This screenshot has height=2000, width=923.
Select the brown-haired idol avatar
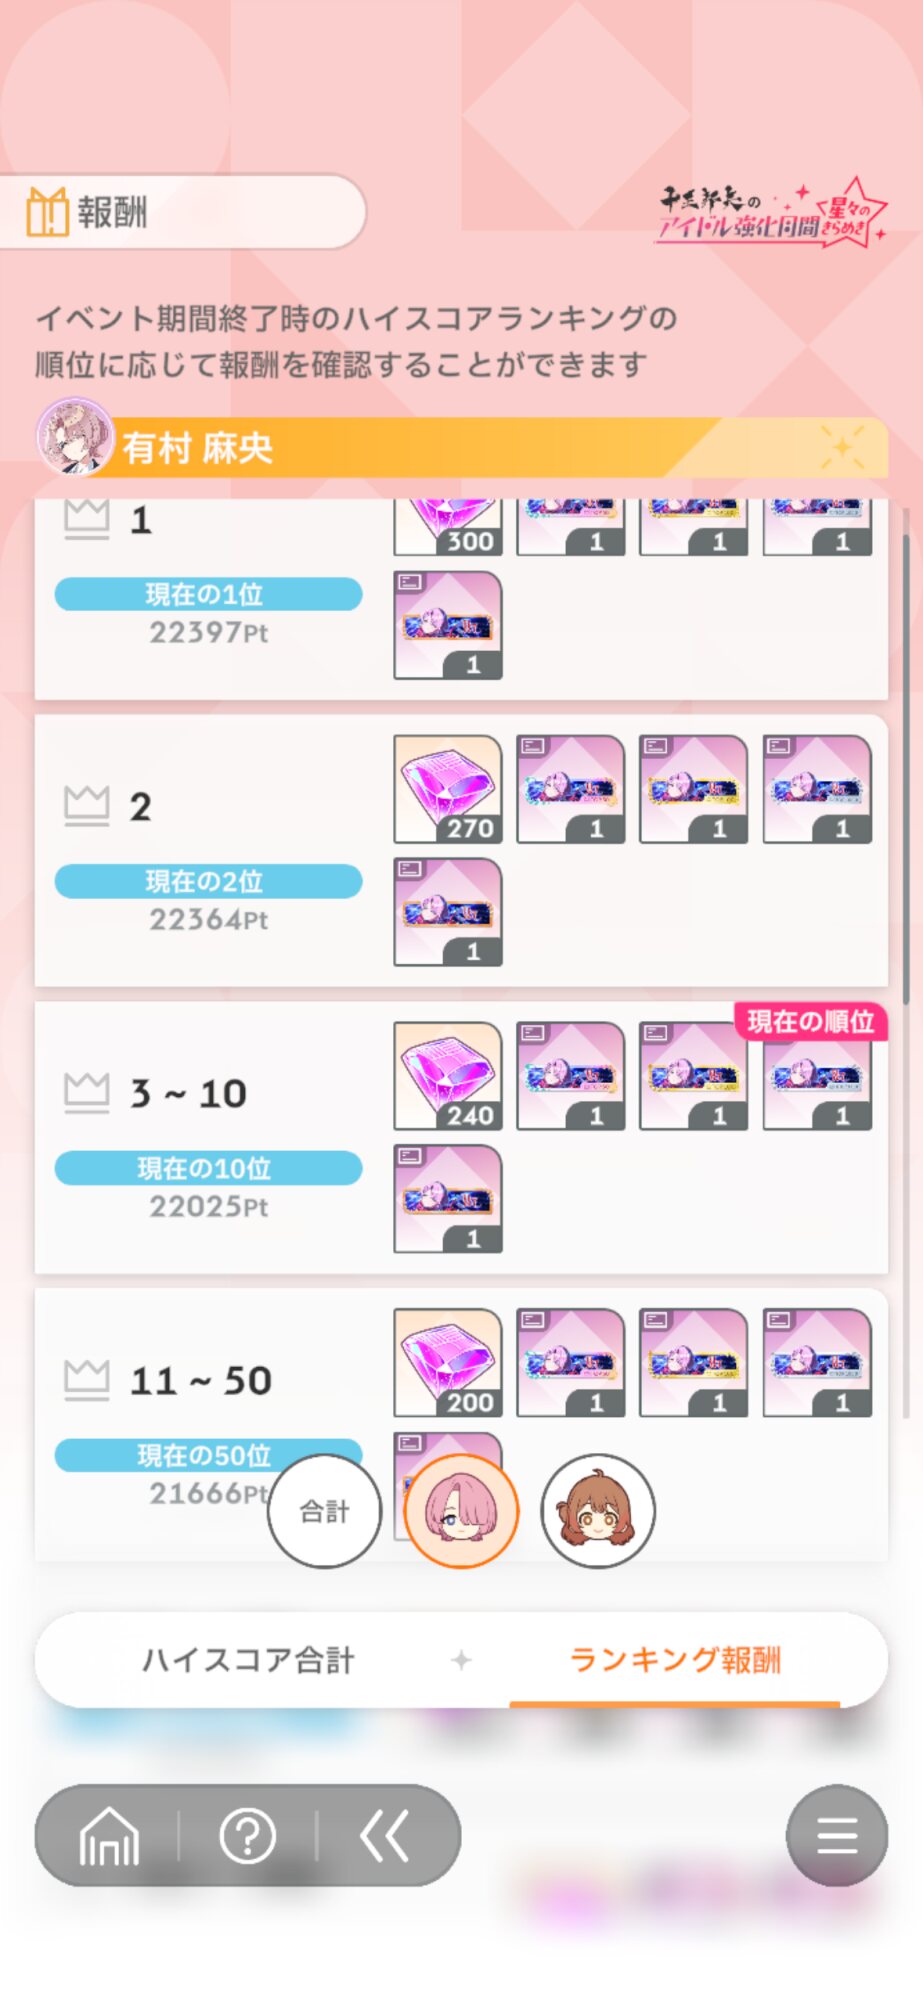pos(598,1511)
